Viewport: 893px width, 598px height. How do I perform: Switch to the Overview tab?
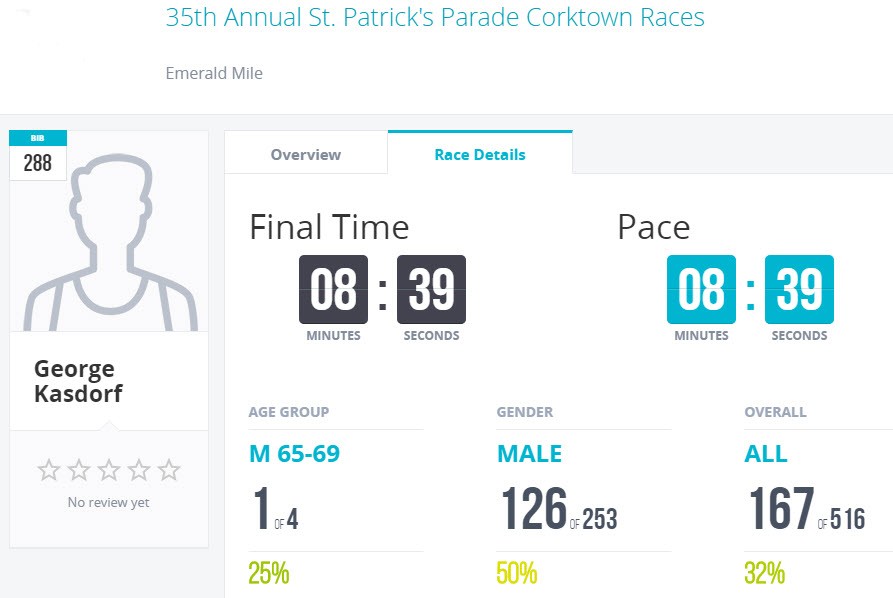click(x=306, y=154)
